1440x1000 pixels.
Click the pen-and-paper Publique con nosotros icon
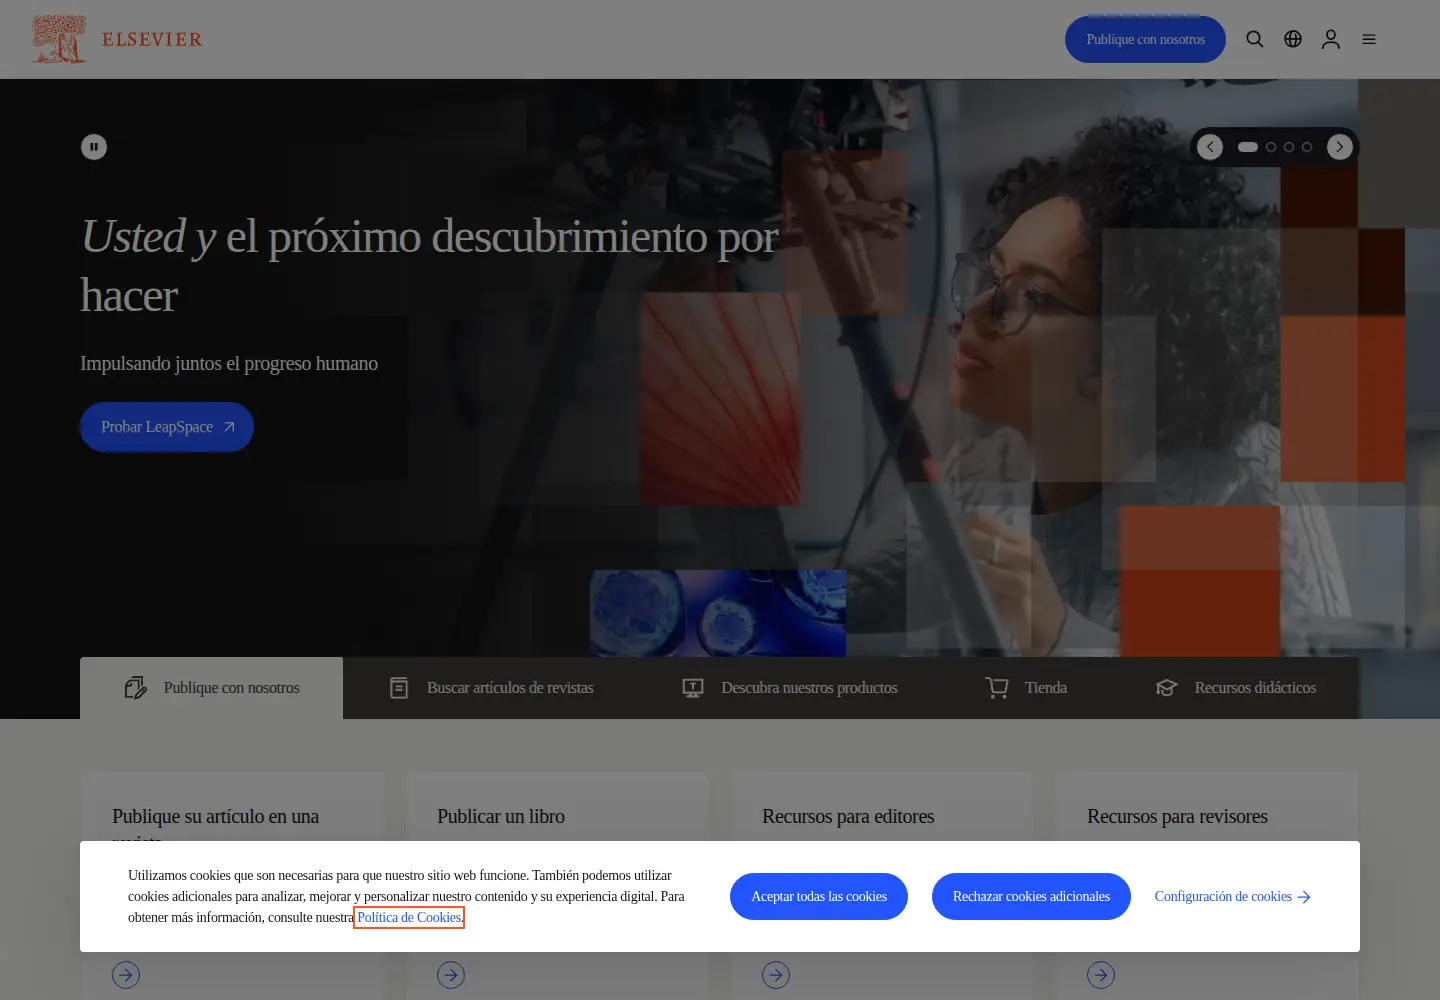tap(135, 688)
